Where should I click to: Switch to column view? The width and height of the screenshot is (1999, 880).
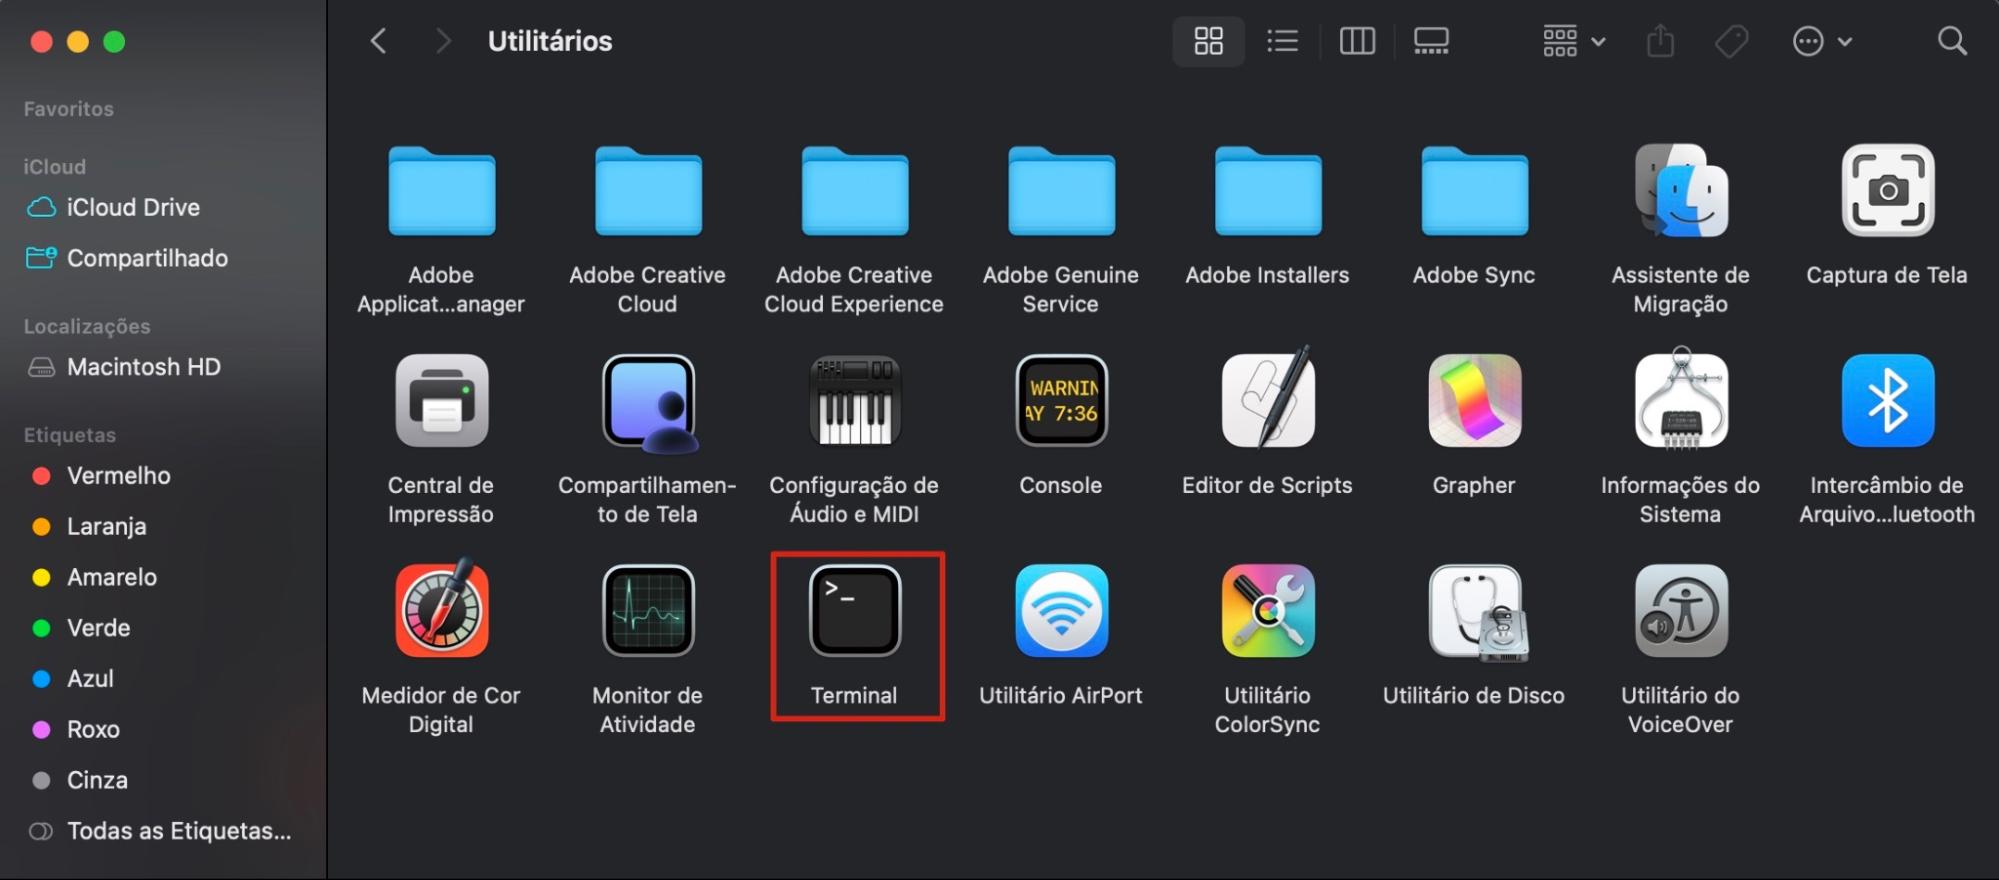tap(1357, 41)
